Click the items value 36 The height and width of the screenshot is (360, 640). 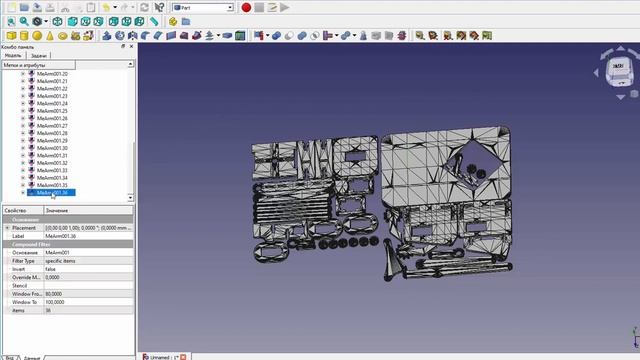pos(88,311)
